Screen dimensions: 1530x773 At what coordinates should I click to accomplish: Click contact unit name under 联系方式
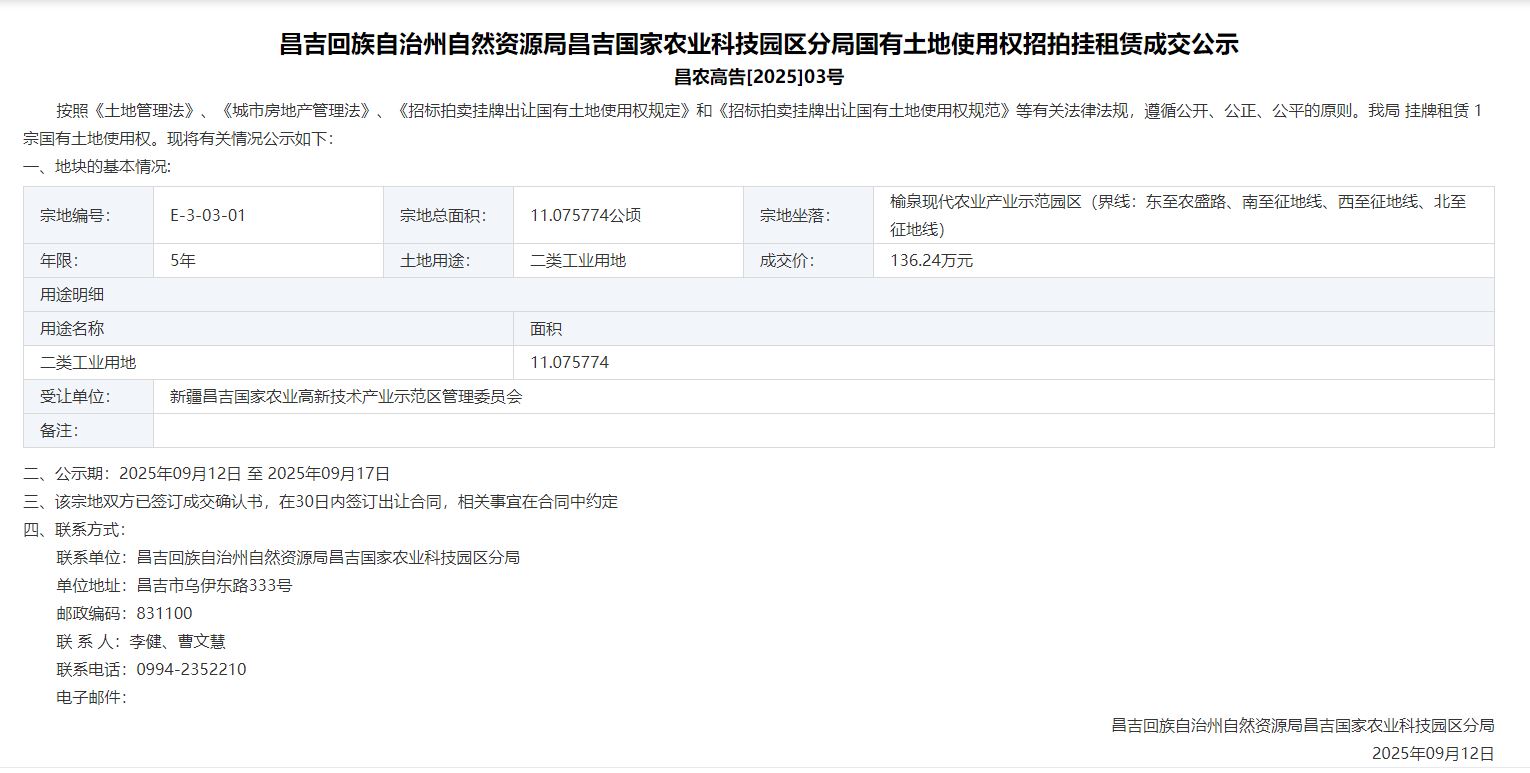point(328,558)
